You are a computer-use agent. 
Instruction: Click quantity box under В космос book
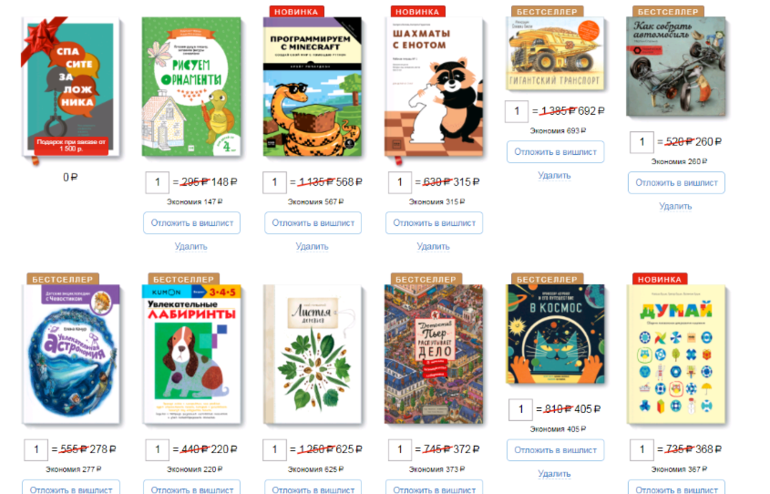[521, 409]
